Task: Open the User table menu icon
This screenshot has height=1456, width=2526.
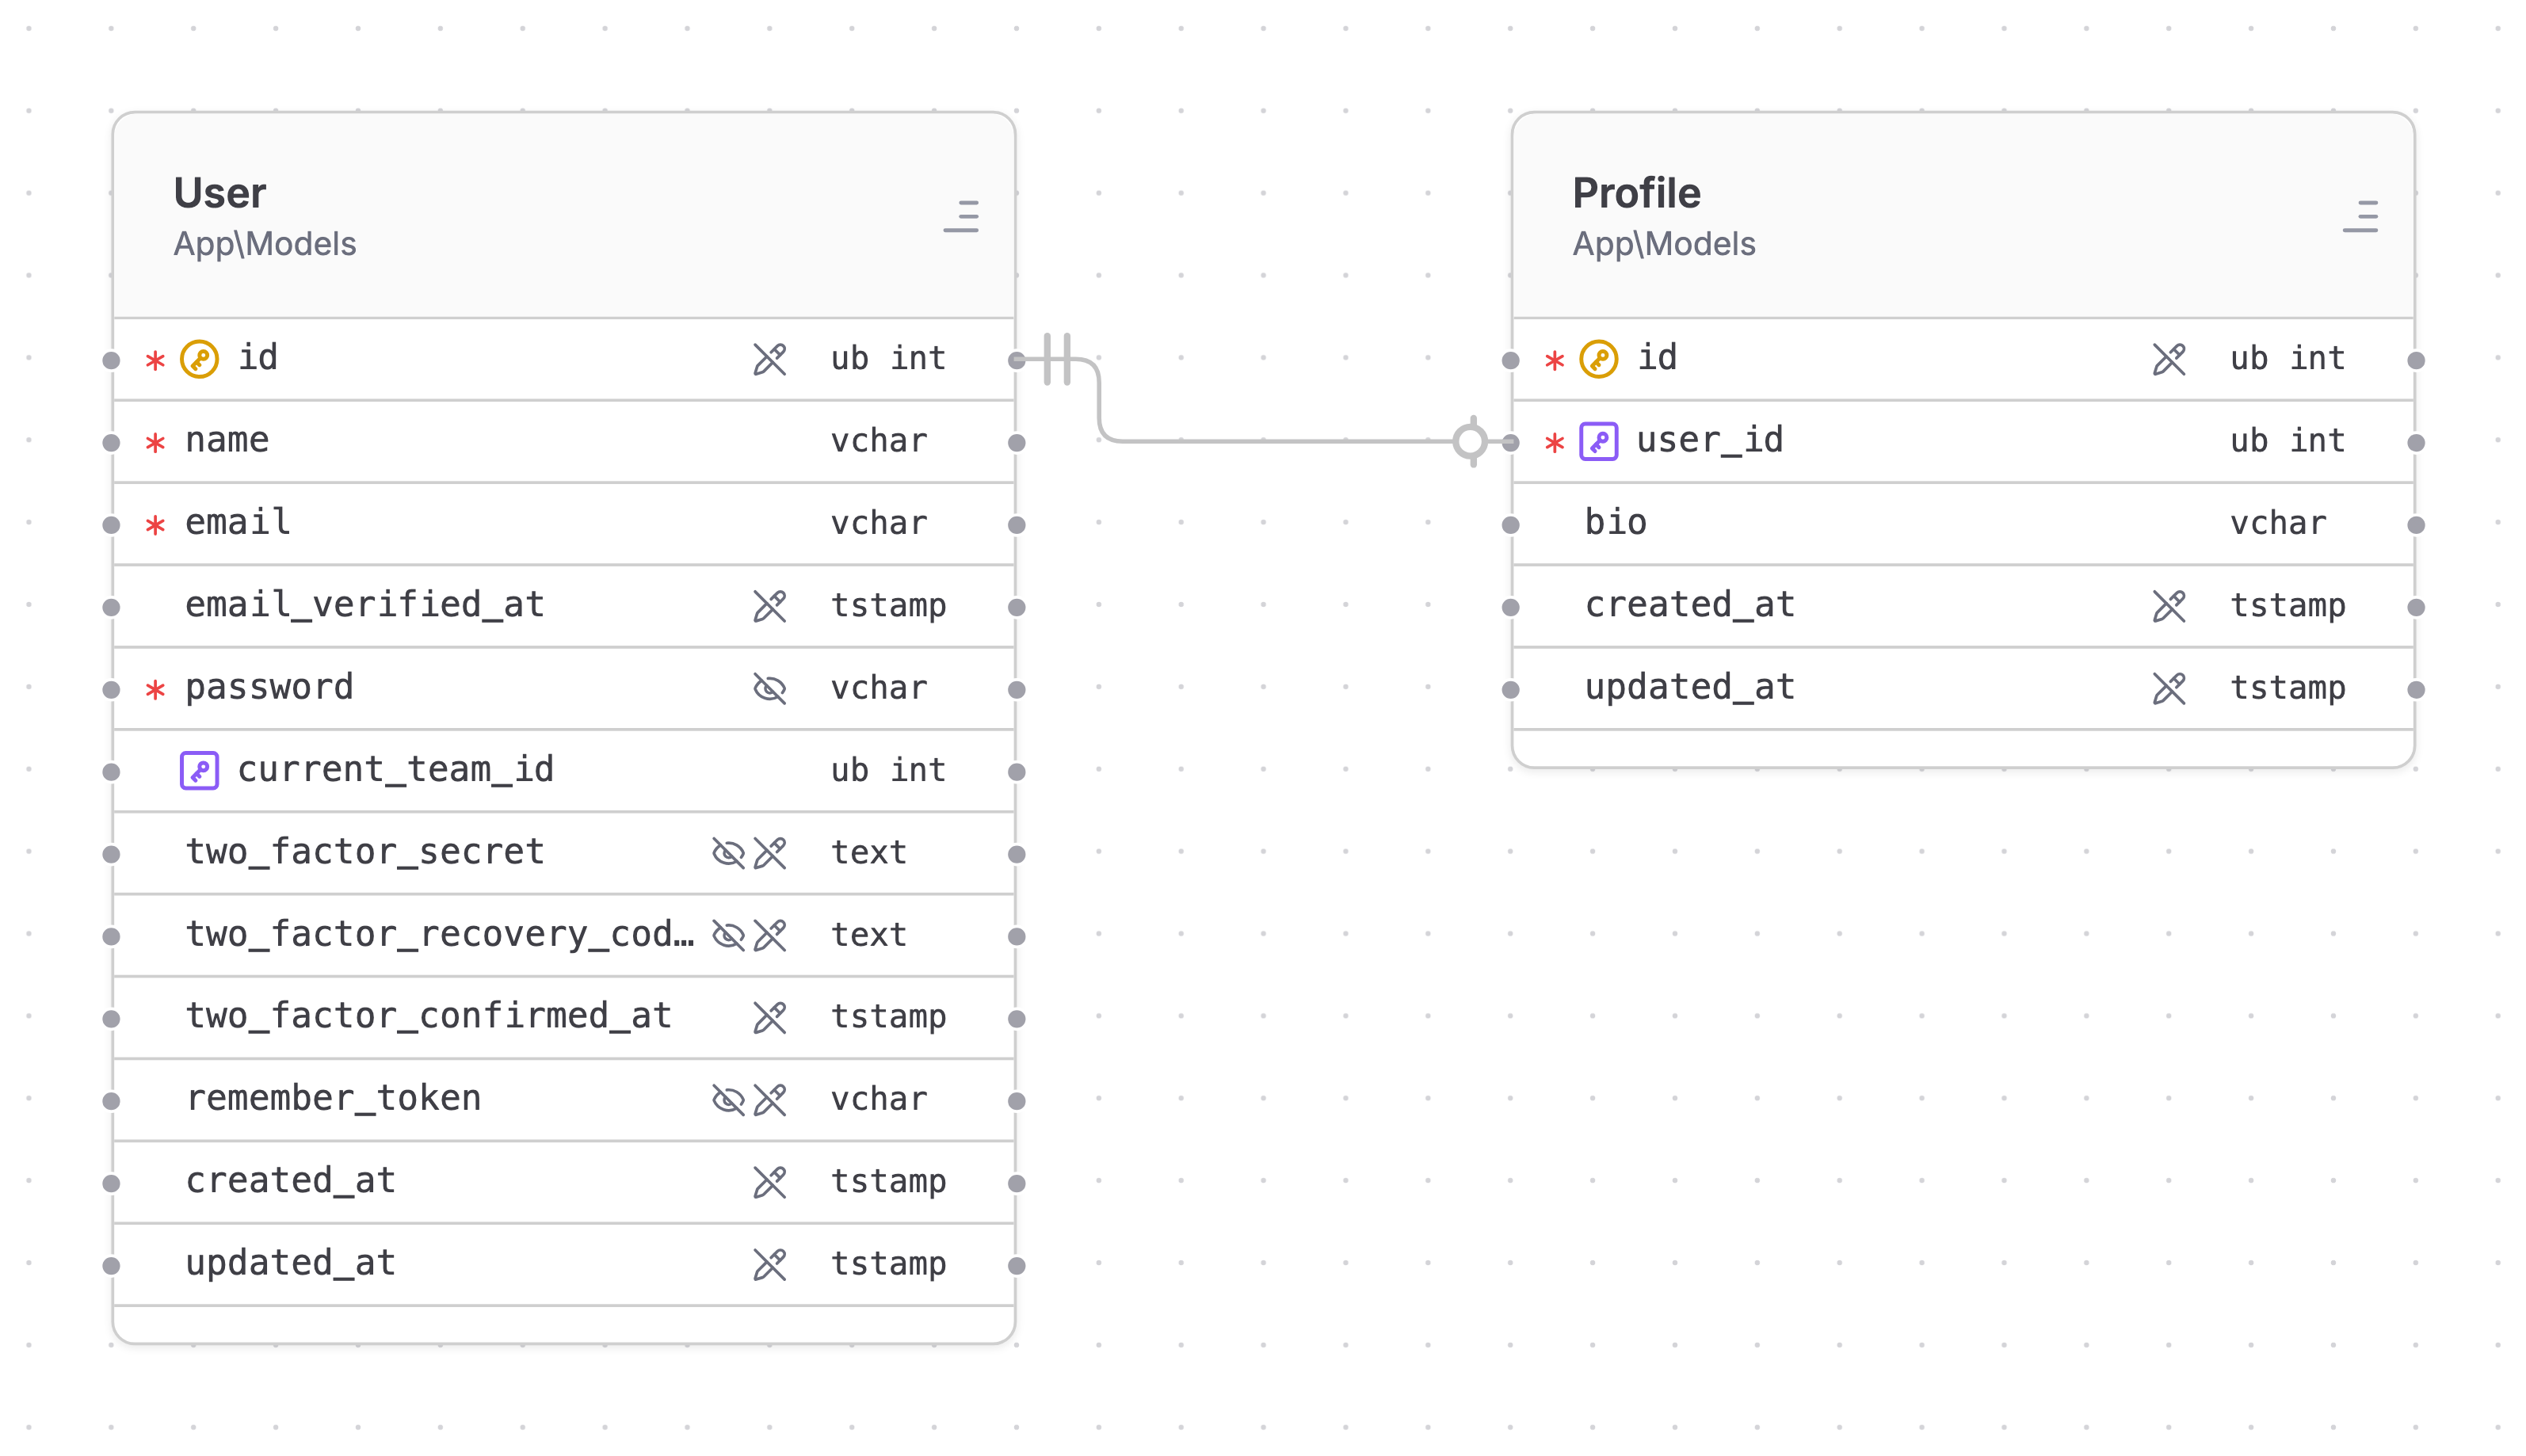Action: coord(961,216)
